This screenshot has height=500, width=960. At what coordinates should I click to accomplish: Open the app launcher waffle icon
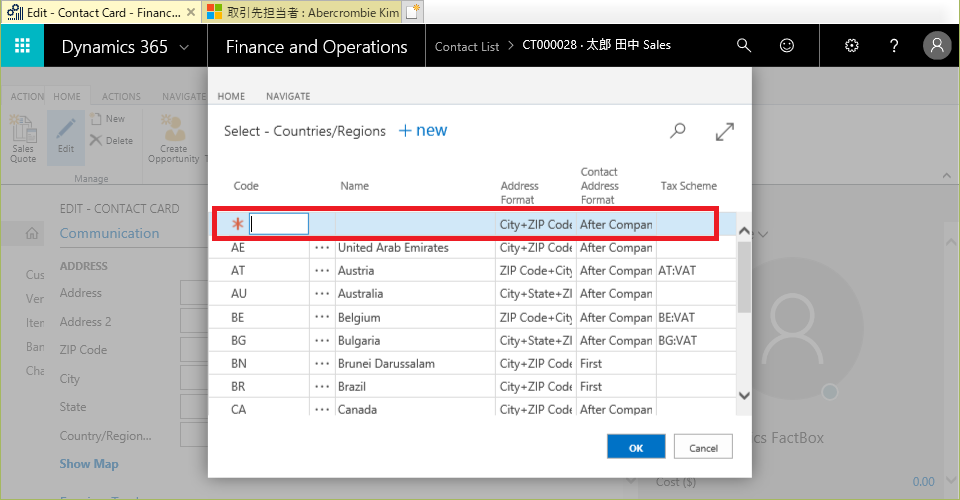click(22, 46)
